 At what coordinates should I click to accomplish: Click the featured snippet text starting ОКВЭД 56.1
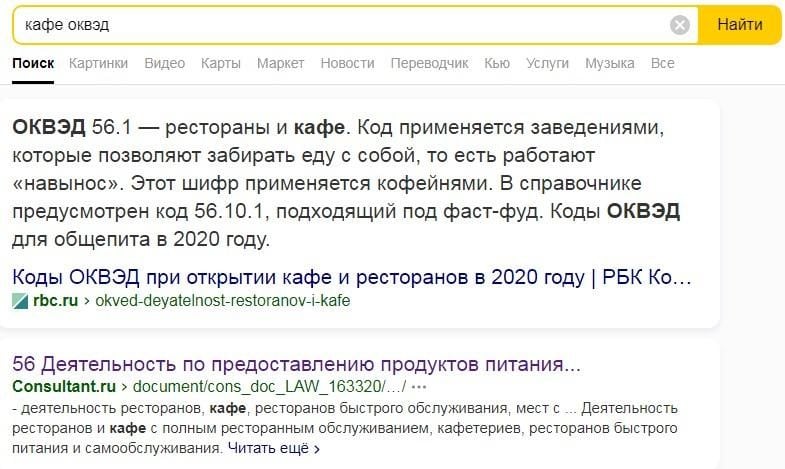(x=346, y=183)
